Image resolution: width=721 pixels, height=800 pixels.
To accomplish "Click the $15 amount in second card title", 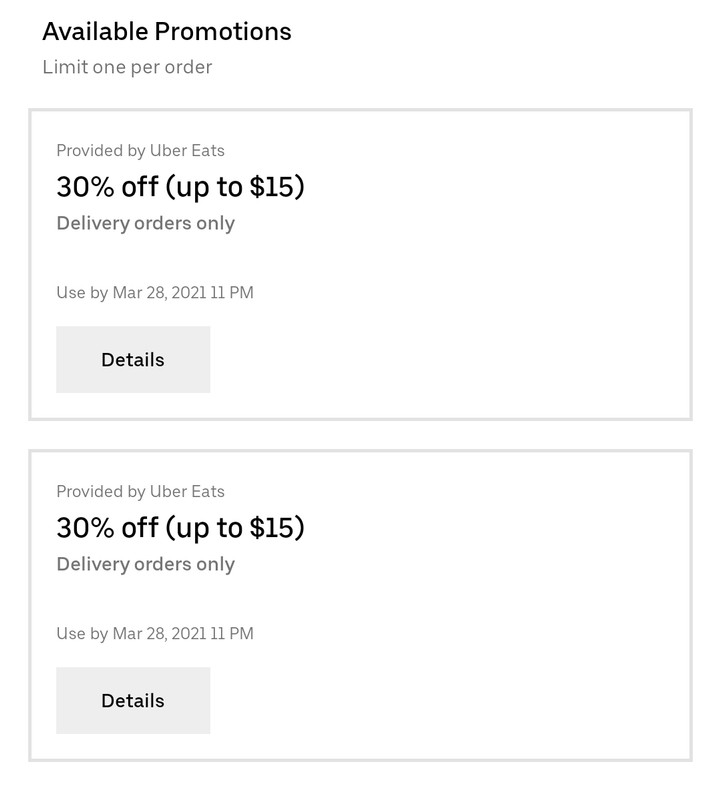I will coord(272,528).
